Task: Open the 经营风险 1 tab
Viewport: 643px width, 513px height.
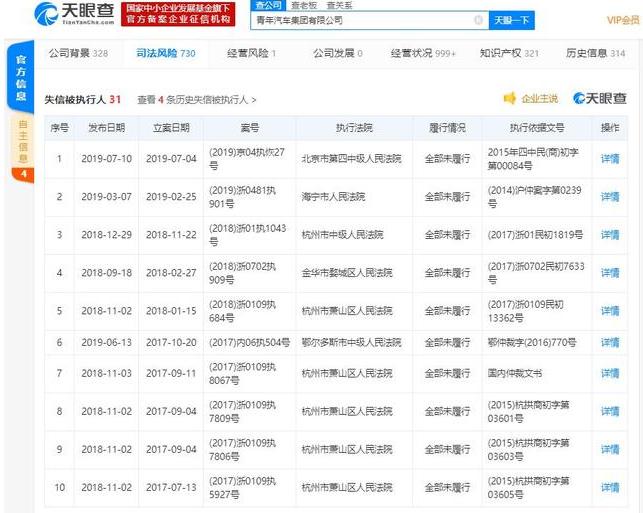Action: point(251,53)
